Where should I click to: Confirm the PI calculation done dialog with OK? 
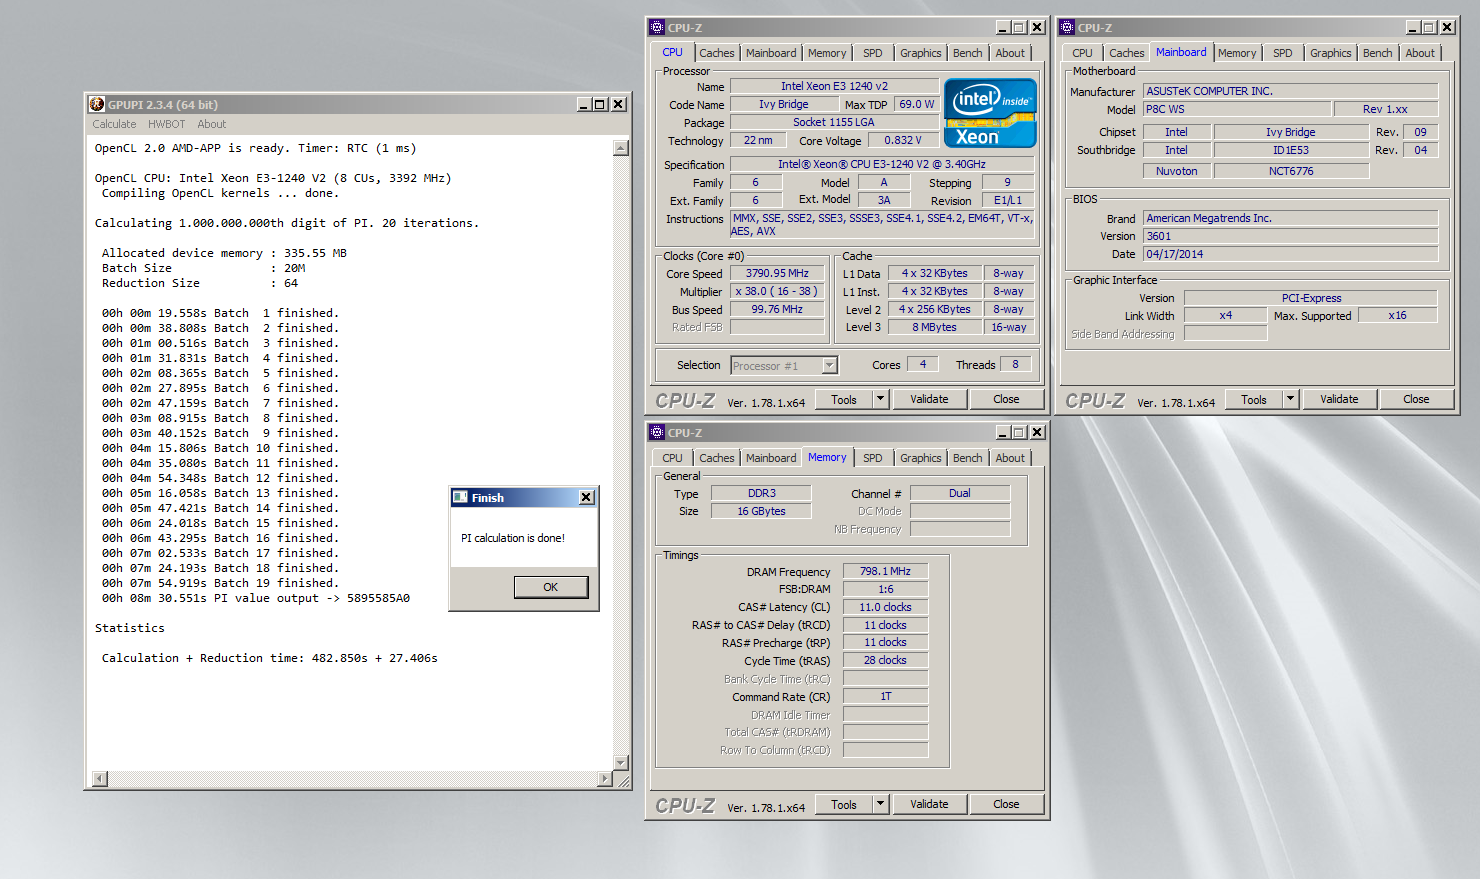coord(551,587)
